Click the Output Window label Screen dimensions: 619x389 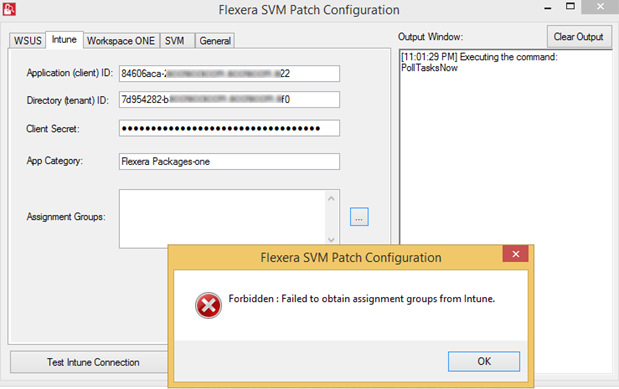click(430, 37)
